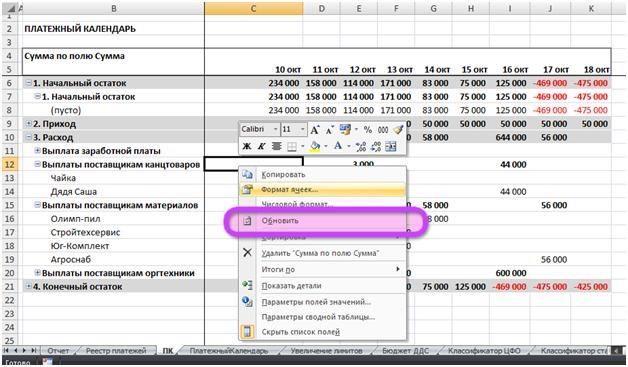Open the borders dropdown arrow
Screen dimensions: 628x367
tap(303, 147)
